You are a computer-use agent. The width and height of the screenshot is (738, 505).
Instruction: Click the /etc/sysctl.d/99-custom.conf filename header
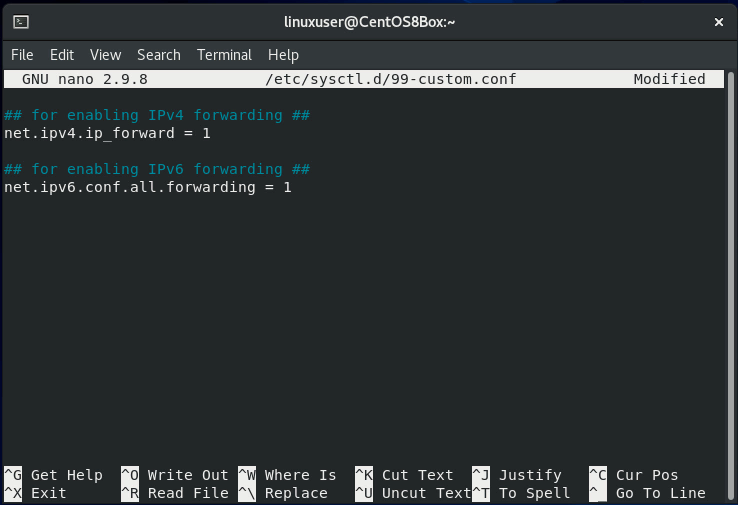[390, 79]
